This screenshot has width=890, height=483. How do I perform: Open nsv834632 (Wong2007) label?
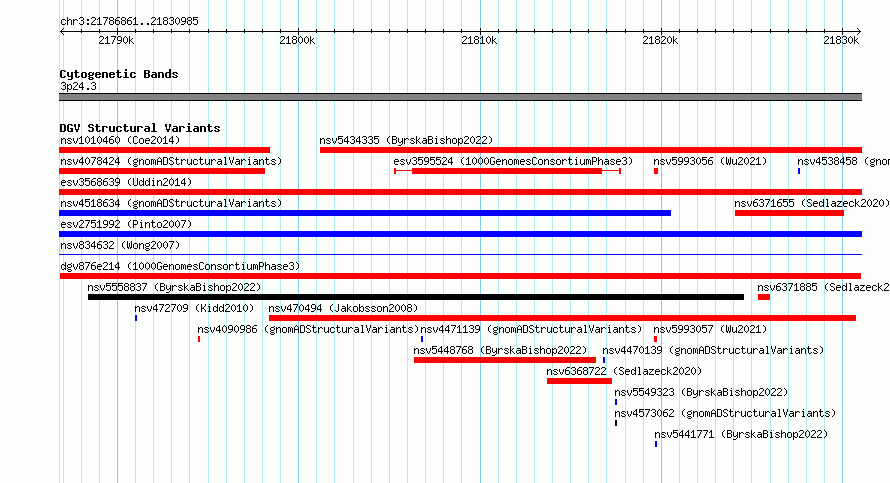pos(120,245)
